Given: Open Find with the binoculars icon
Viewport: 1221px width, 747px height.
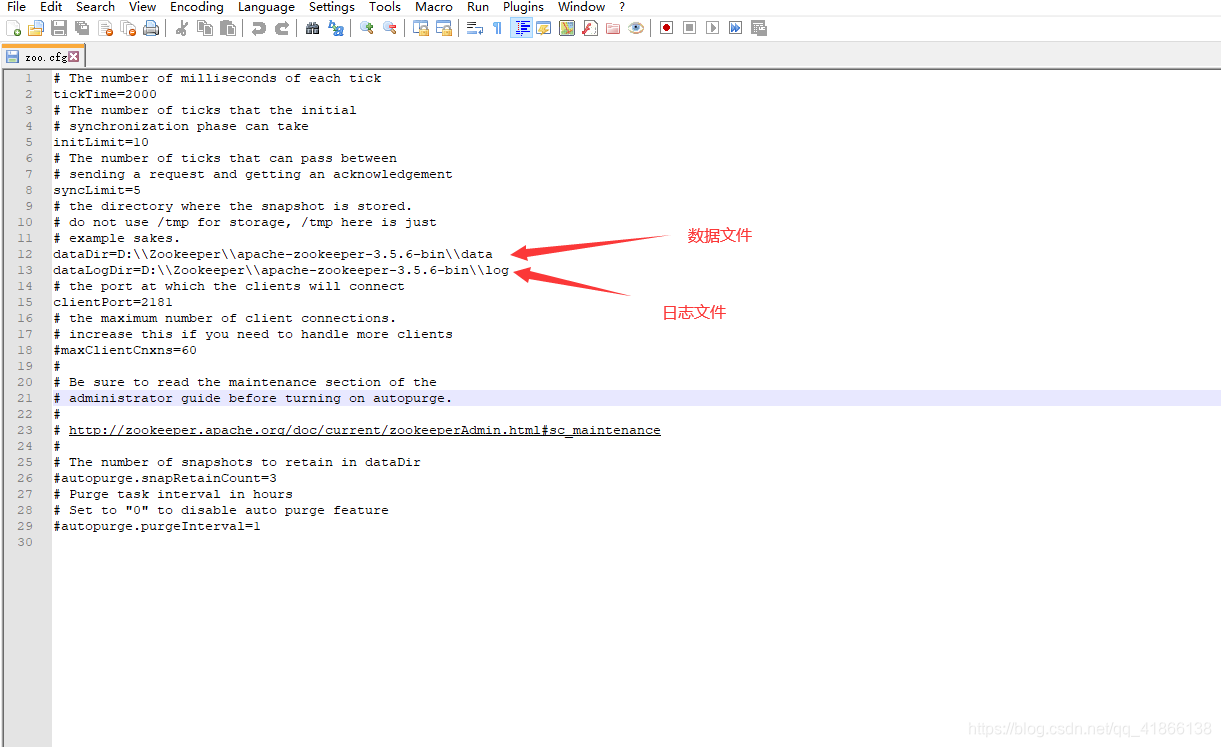Looking at the screenshot, I should [x=312, y=28].
